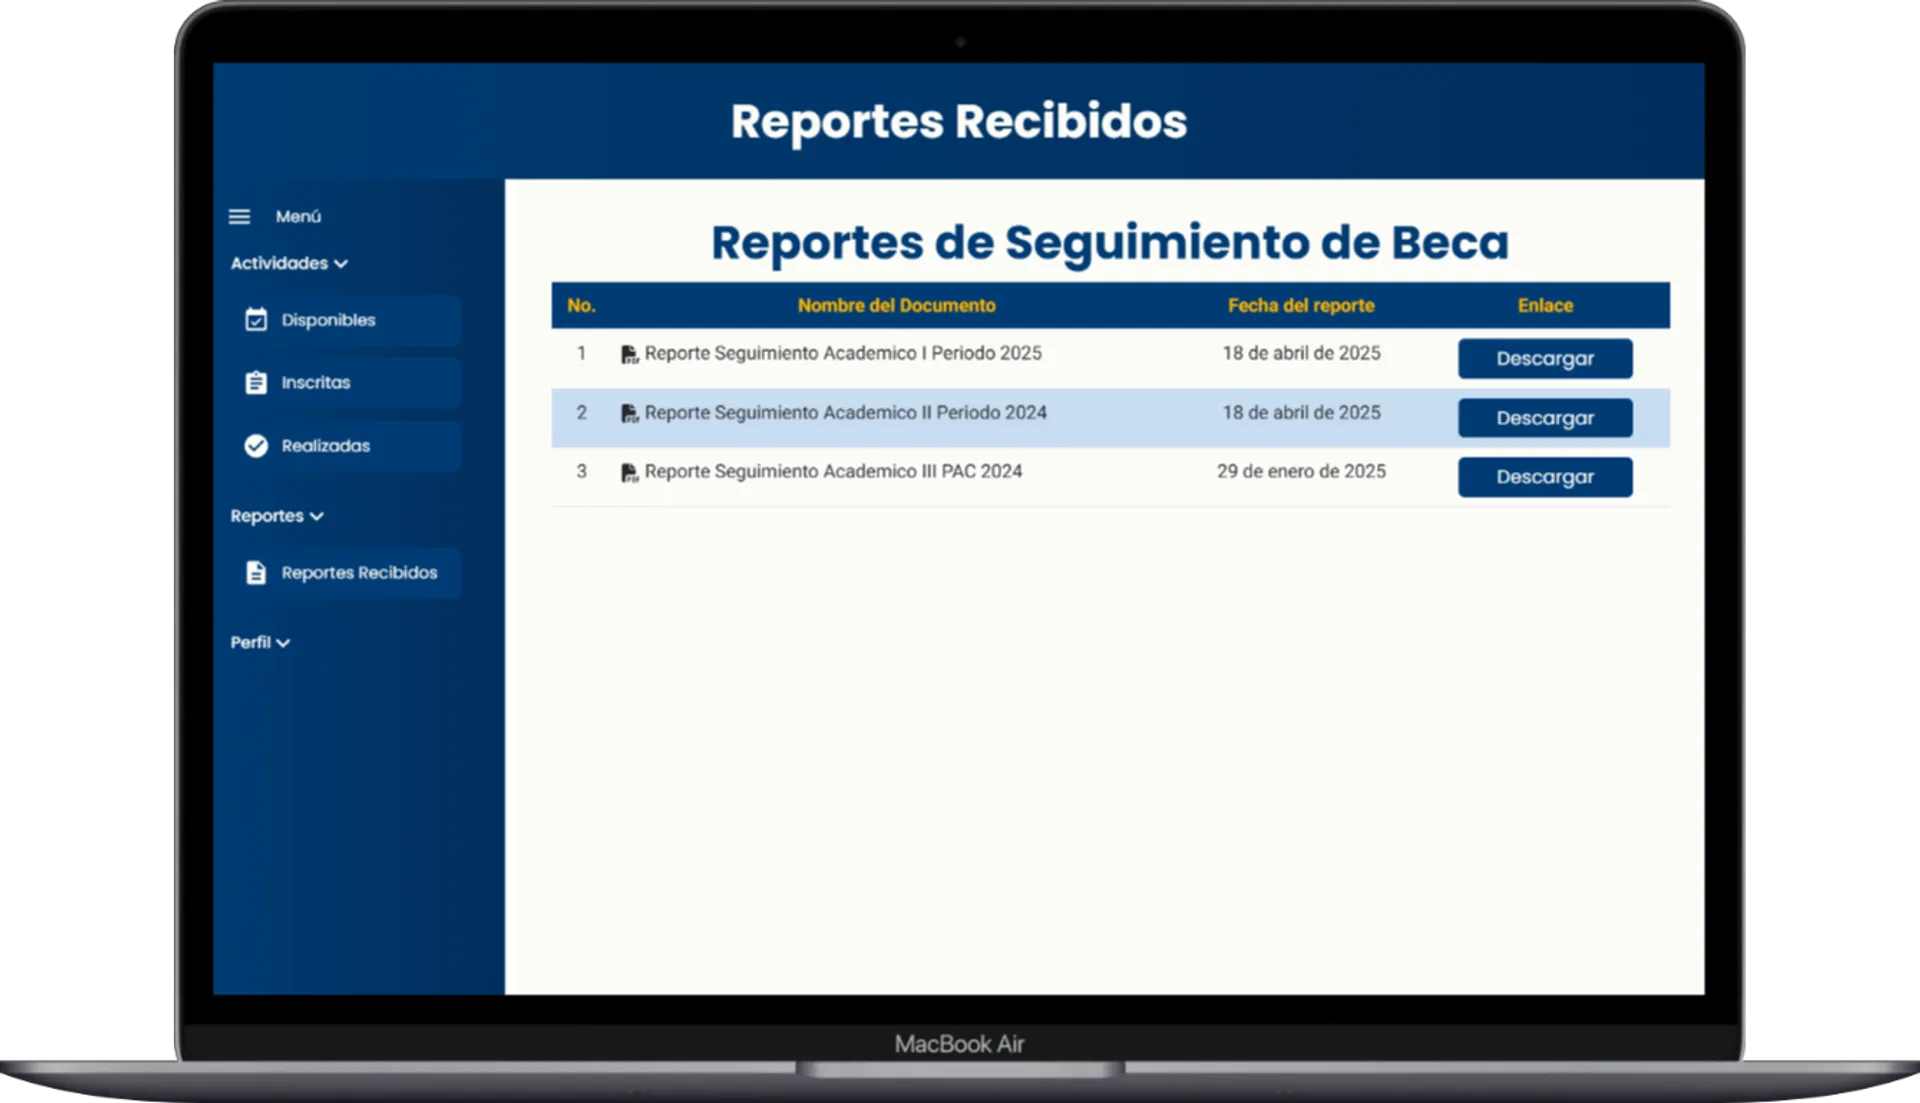
Task: Click PDF icon of I Periodo 2025 report
Action: 629,355
